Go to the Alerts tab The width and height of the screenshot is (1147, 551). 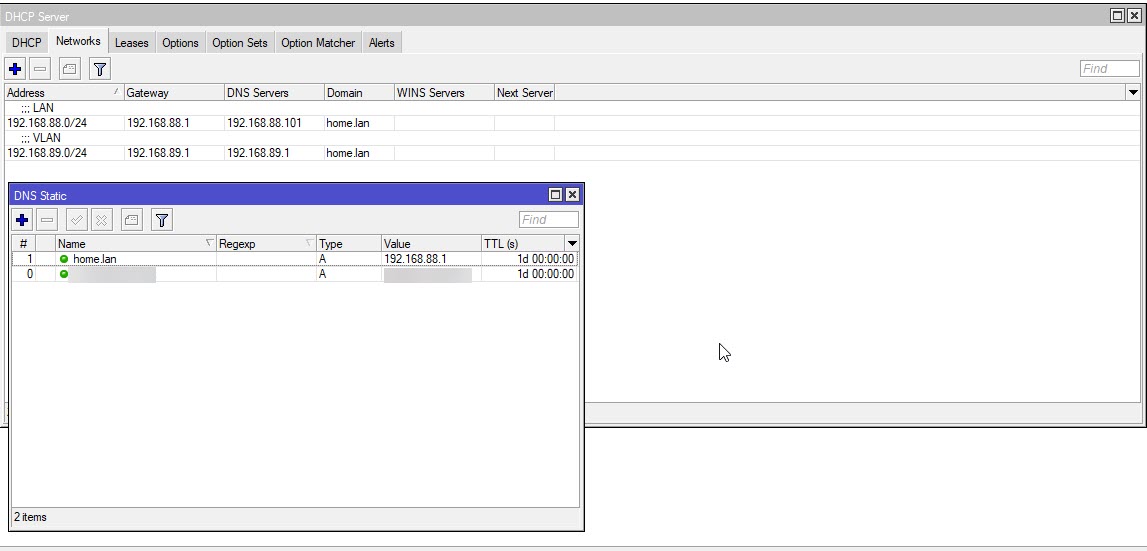coord(382,42)
